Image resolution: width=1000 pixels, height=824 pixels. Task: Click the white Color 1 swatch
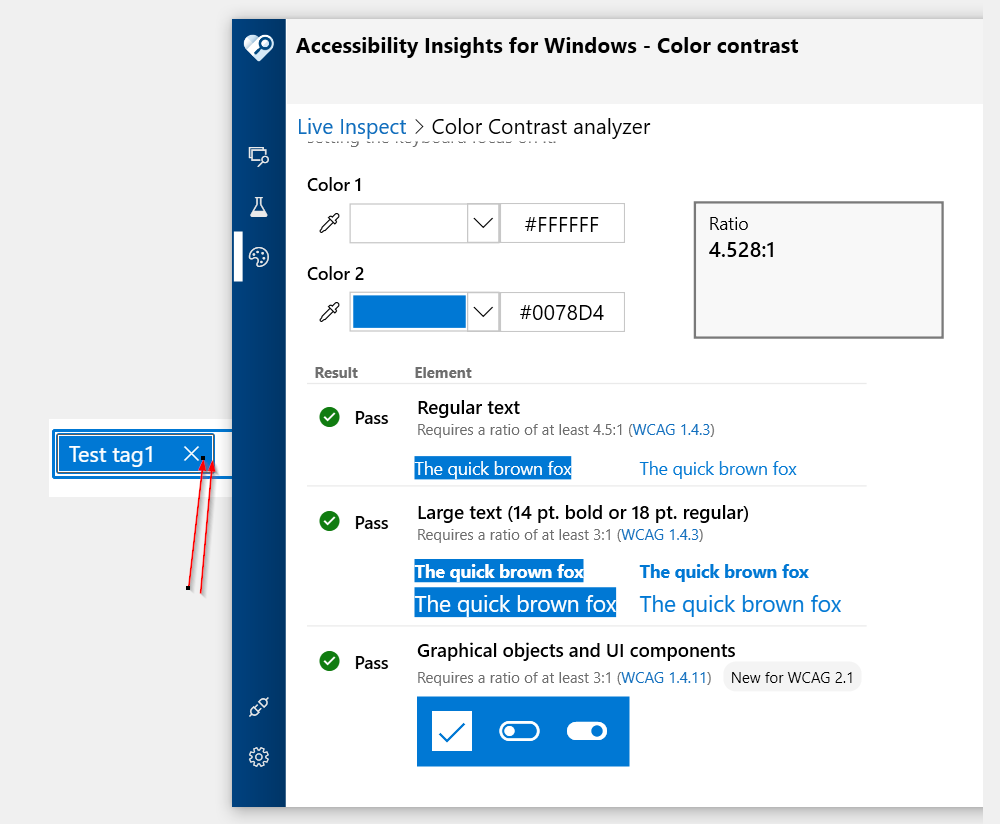(x=409, y=223)
